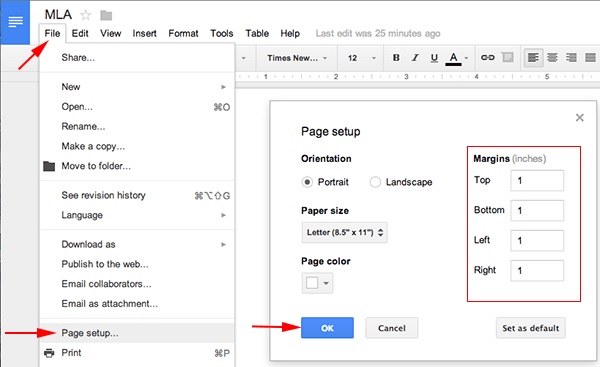
Task: Choose Page setup... from File menu
Action: [136, 333]
